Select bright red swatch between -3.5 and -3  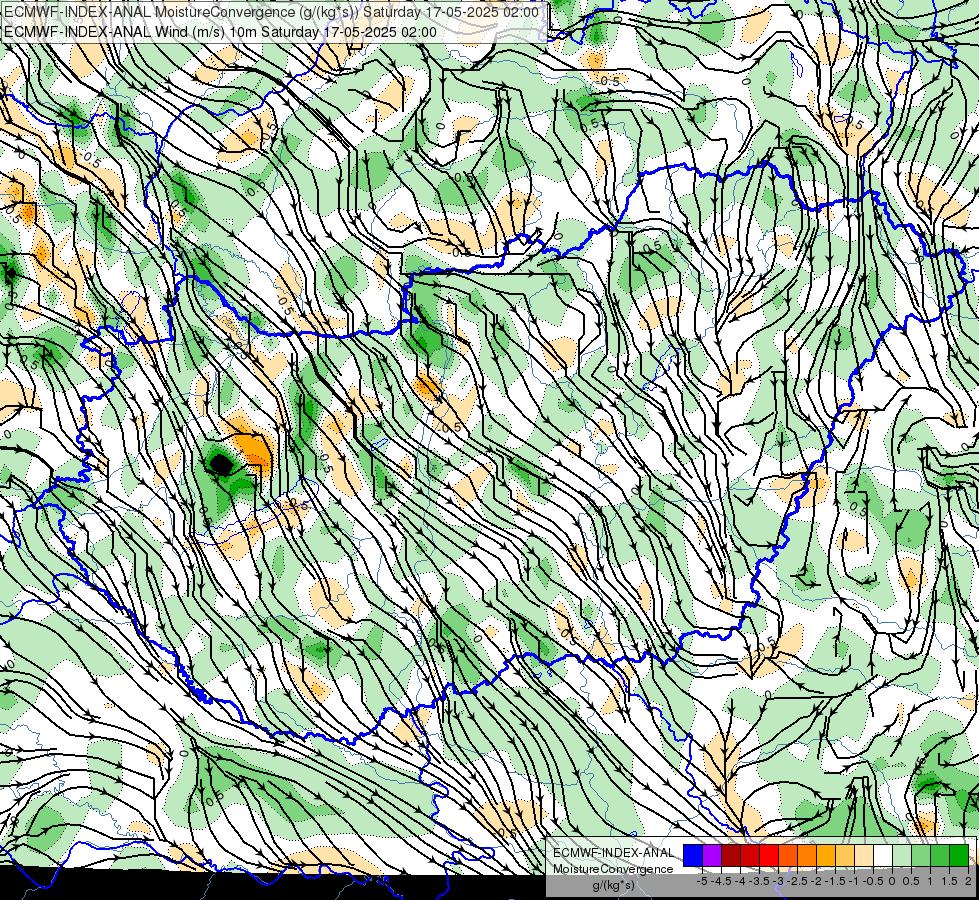(x=769, y=856)
